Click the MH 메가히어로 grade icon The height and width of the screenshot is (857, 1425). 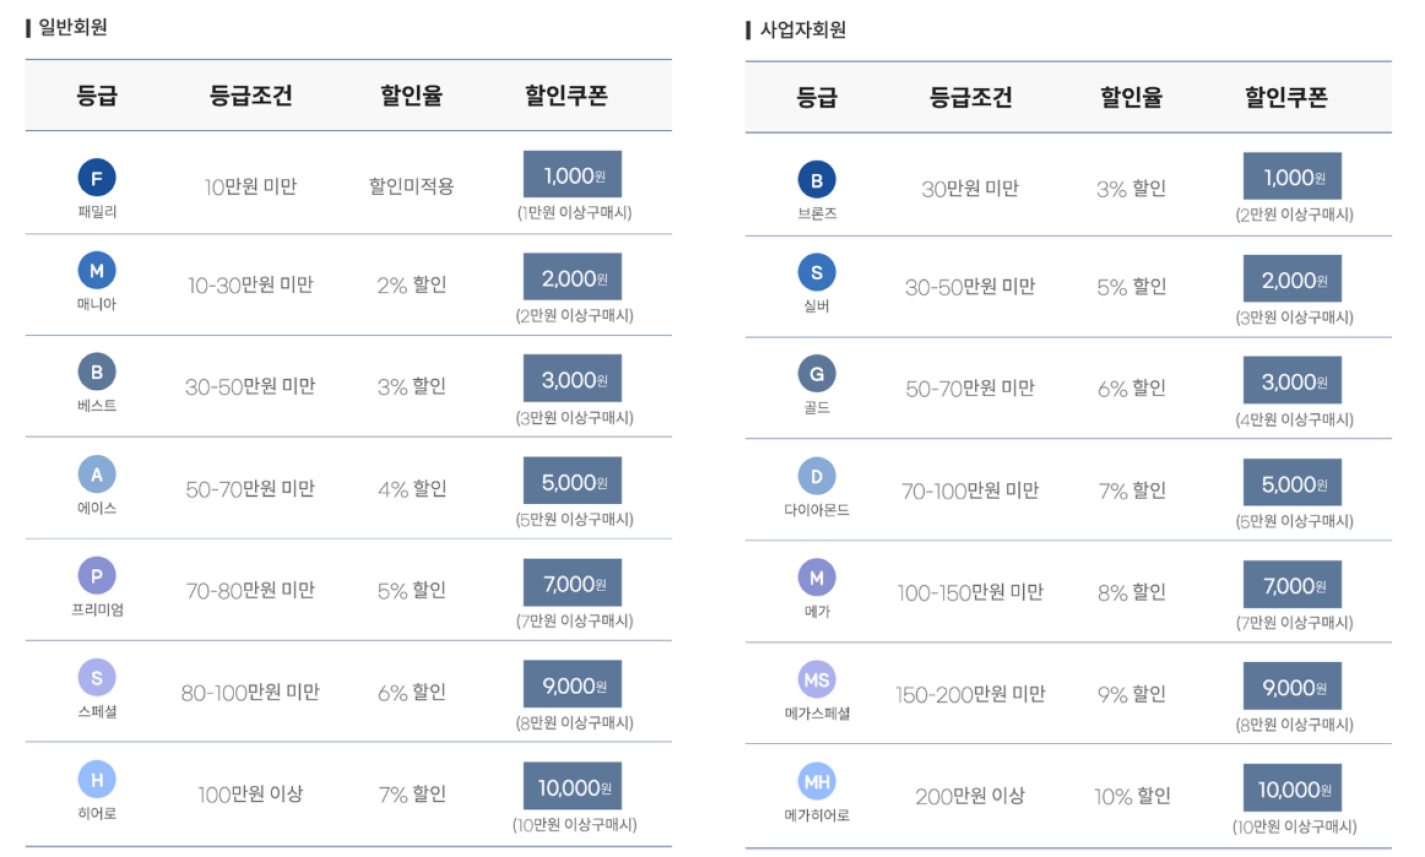817,782
